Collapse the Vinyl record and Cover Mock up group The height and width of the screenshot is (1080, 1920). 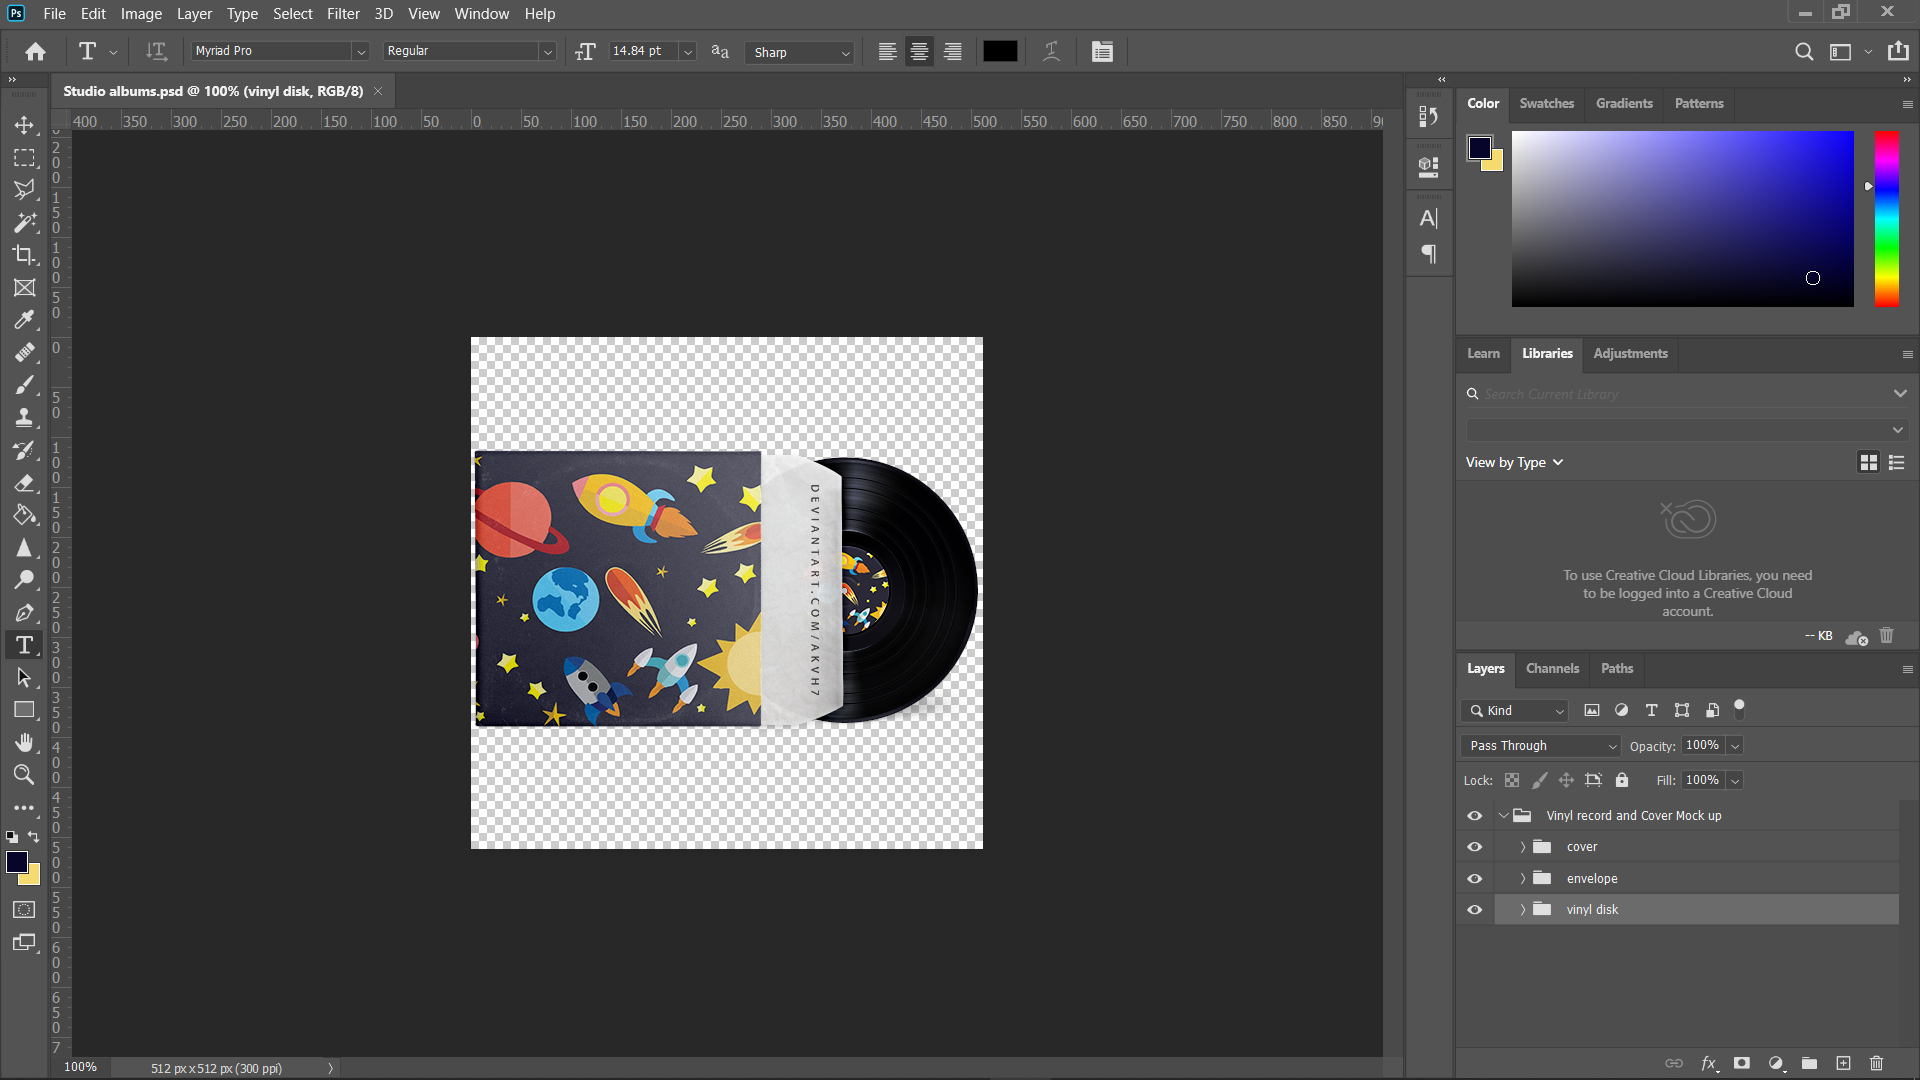[x=1503, y=815]
